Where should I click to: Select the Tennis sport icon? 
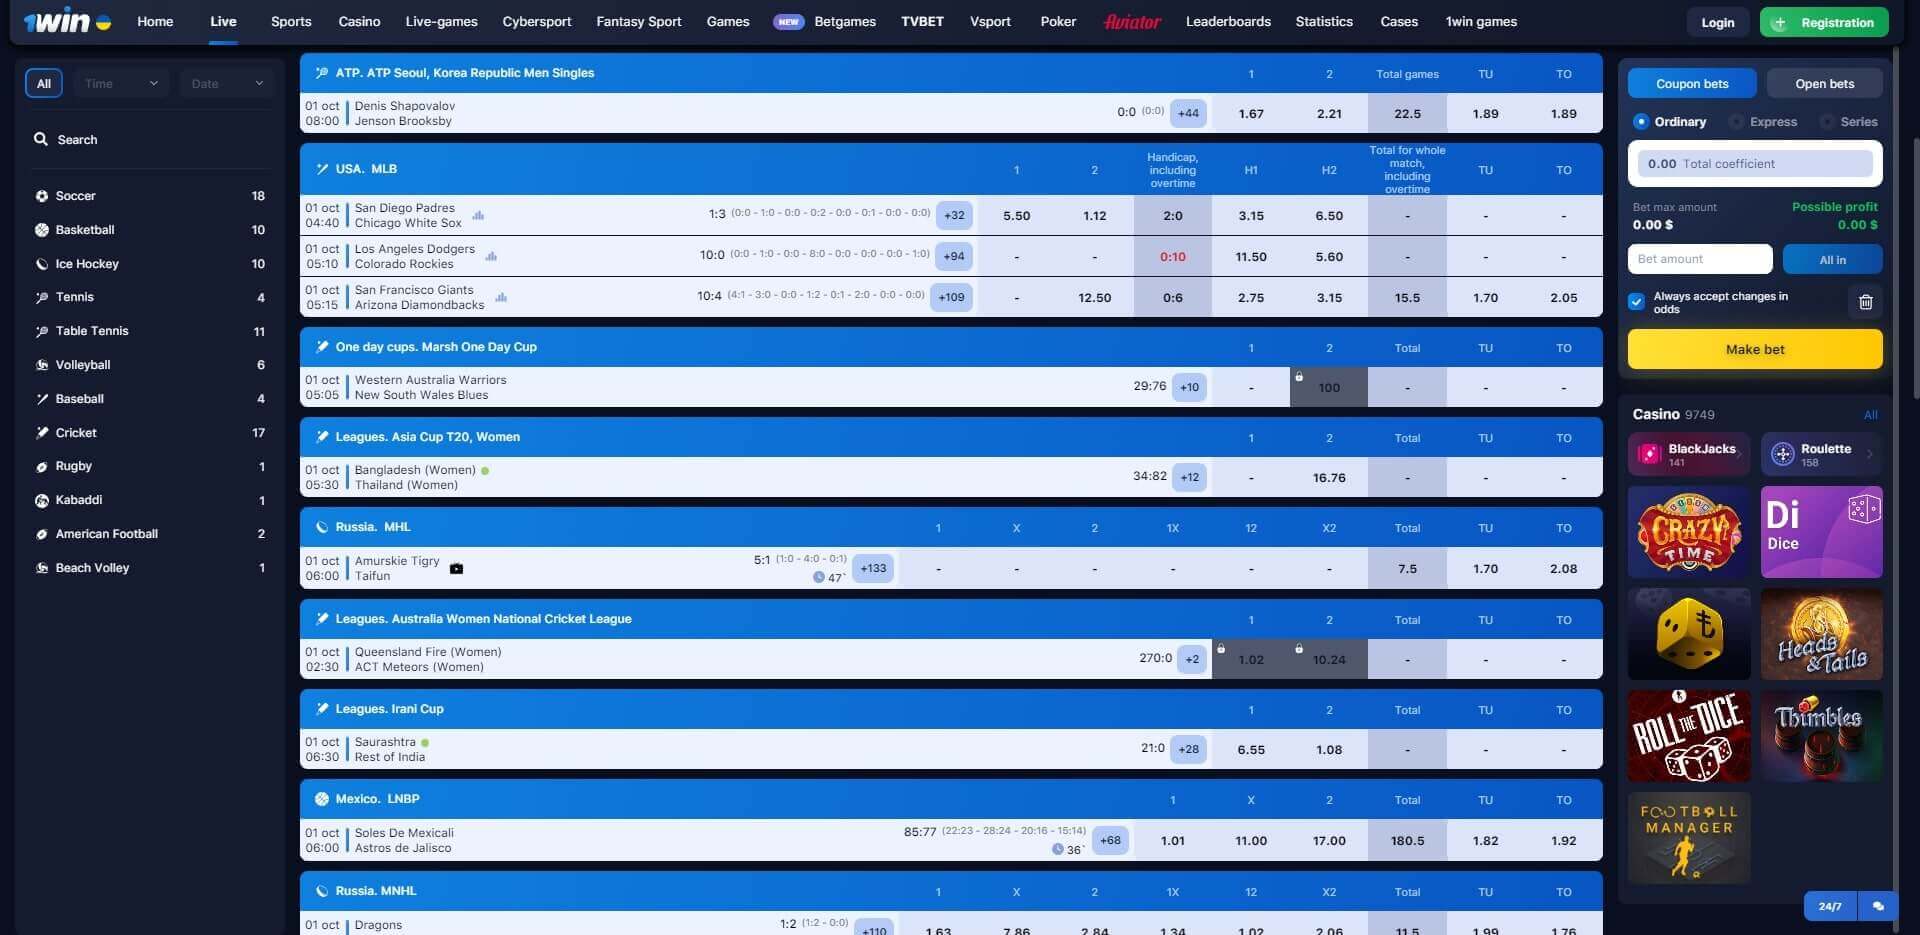click(40, 297)
